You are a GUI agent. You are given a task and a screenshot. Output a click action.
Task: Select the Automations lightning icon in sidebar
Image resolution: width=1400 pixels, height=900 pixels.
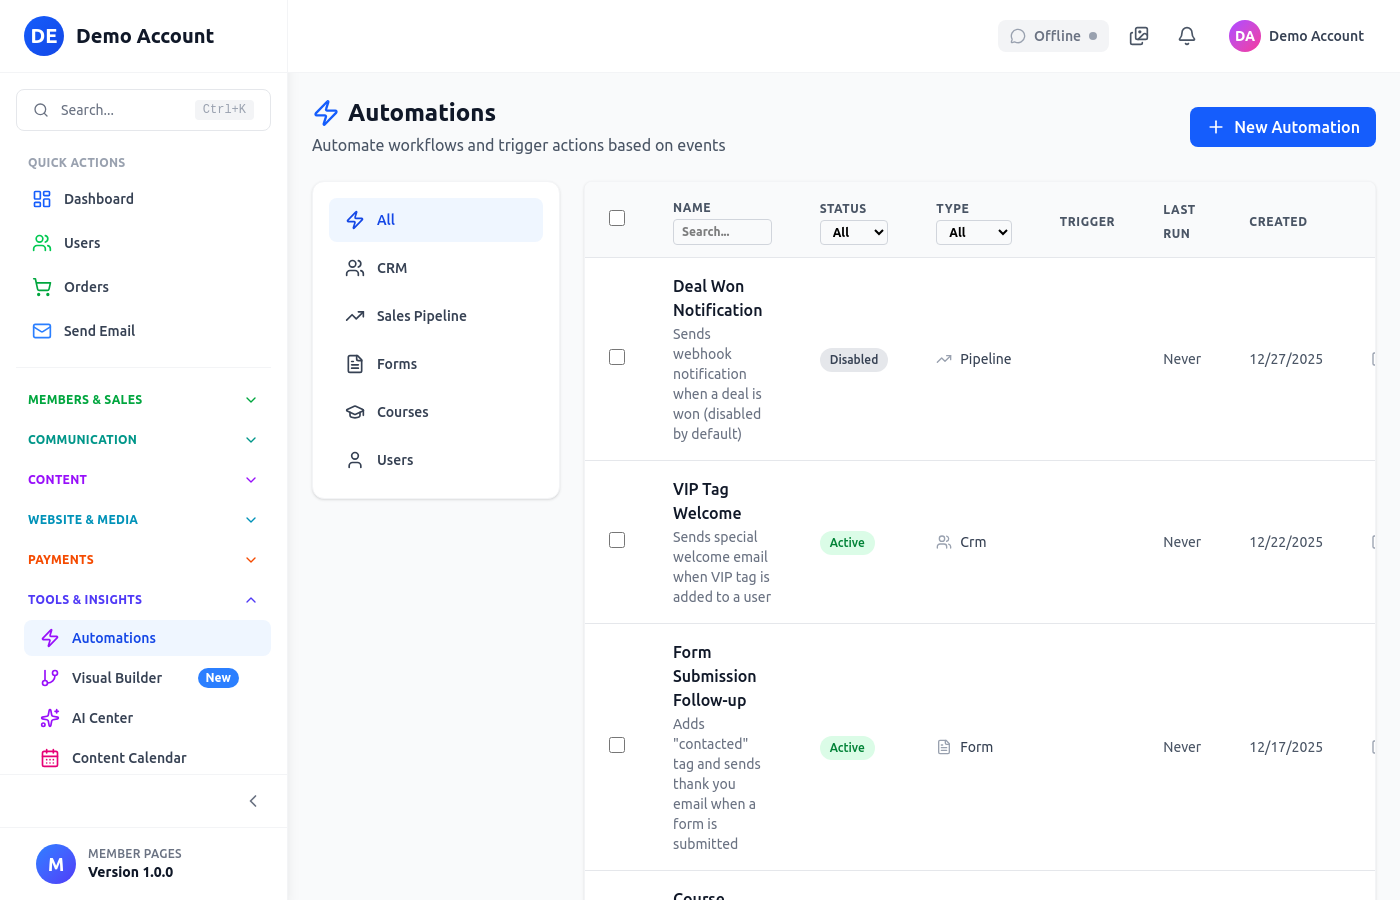point(48,637)
